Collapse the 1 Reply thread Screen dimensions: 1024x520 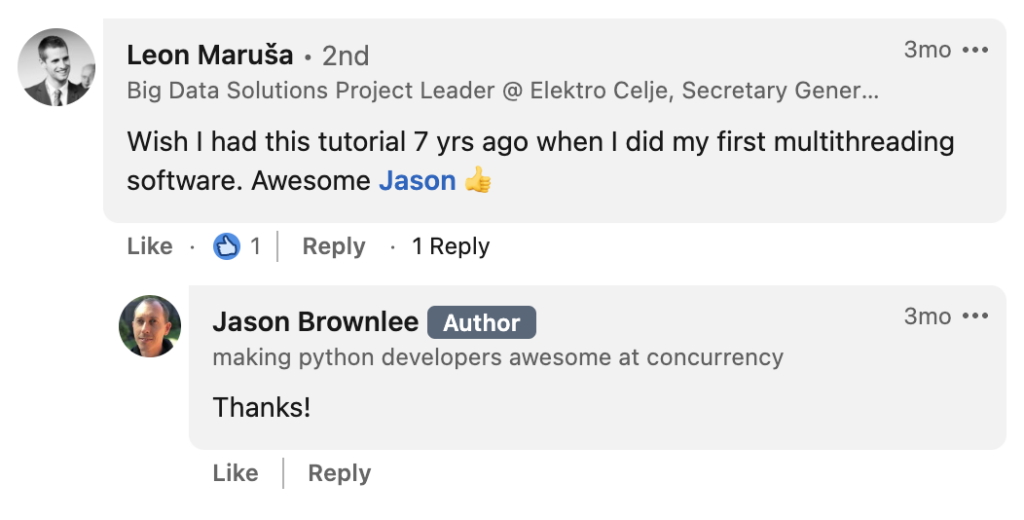click(x=450, y=246)
